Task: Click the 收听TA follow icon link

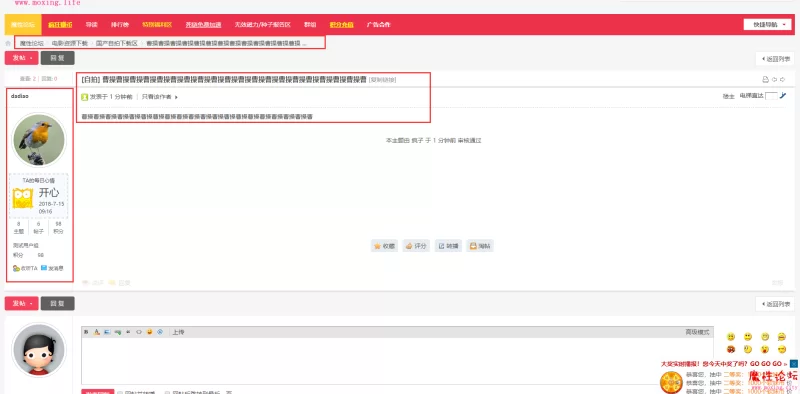Action: tap(26, 268)
